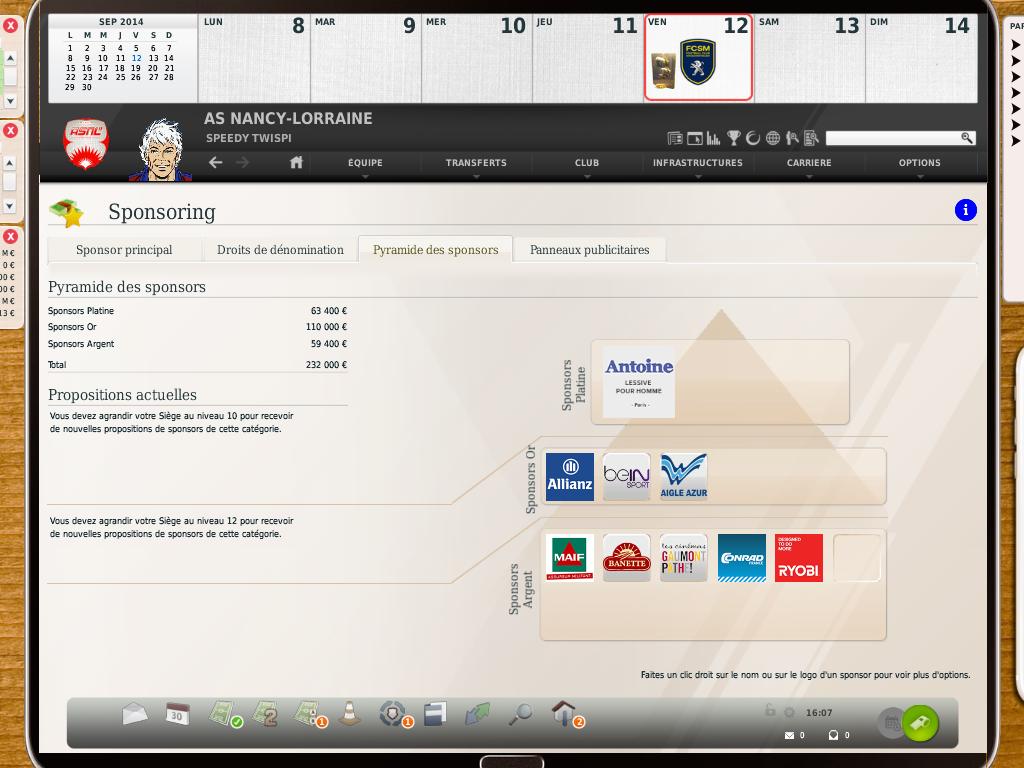Click the swirl icon beside the trophy
This screenshot has width=1024, height=768.
pos(753,138)
